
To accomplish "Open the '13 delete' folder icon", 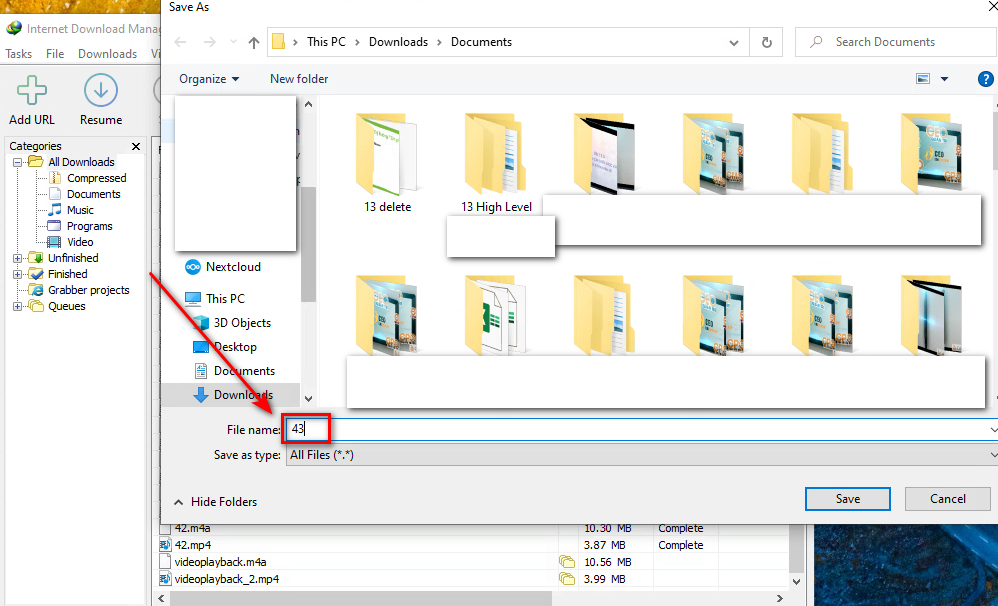I will tap(386, 154).
